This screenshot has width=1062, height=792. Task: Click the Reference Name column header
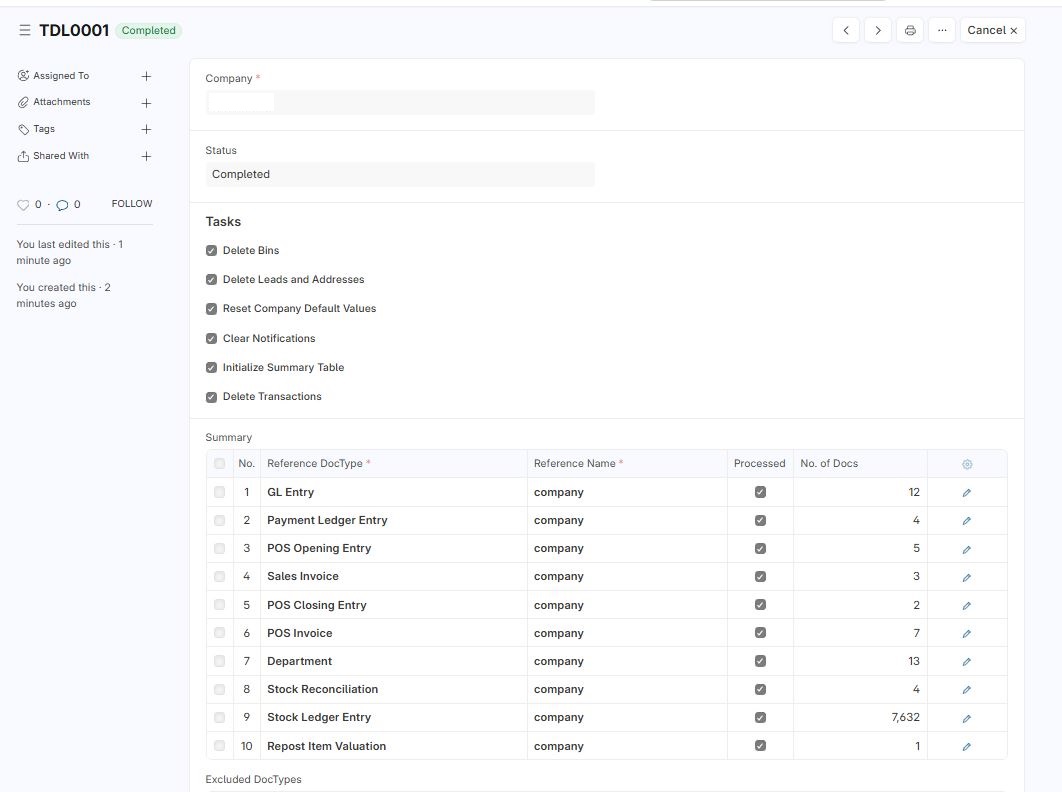626,463
